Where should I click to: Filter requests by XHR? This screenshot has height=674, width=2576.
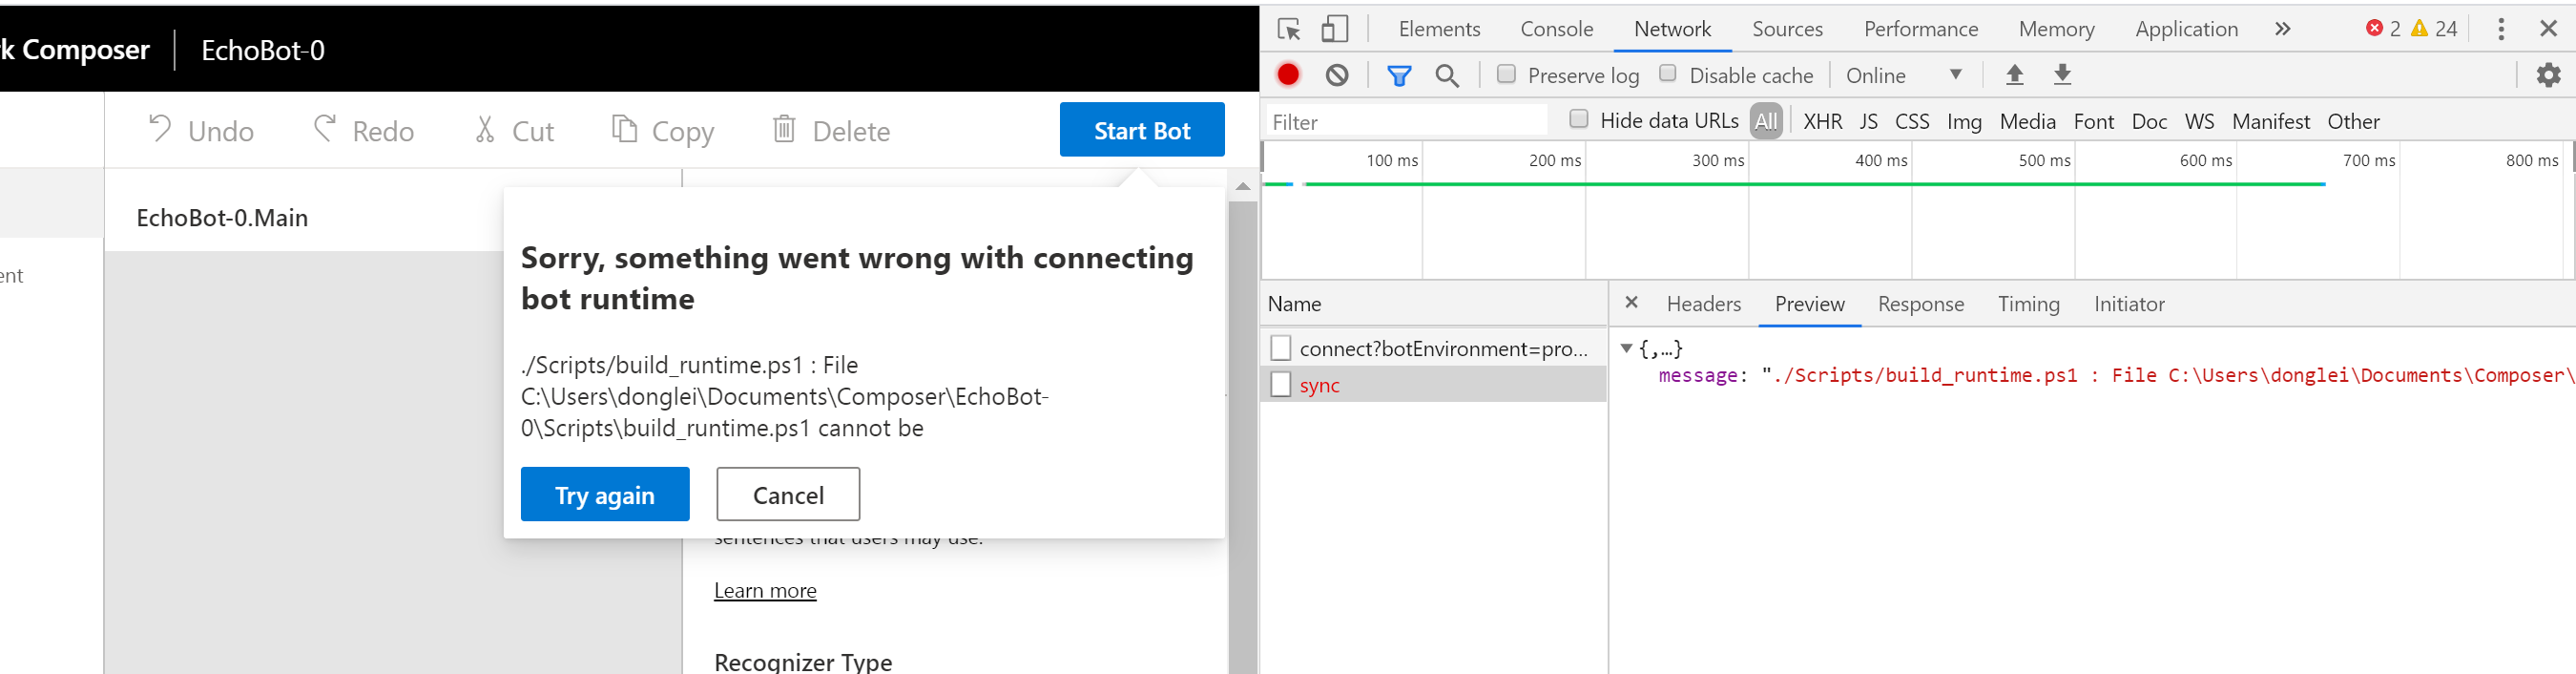click(x=1822, y=121)
